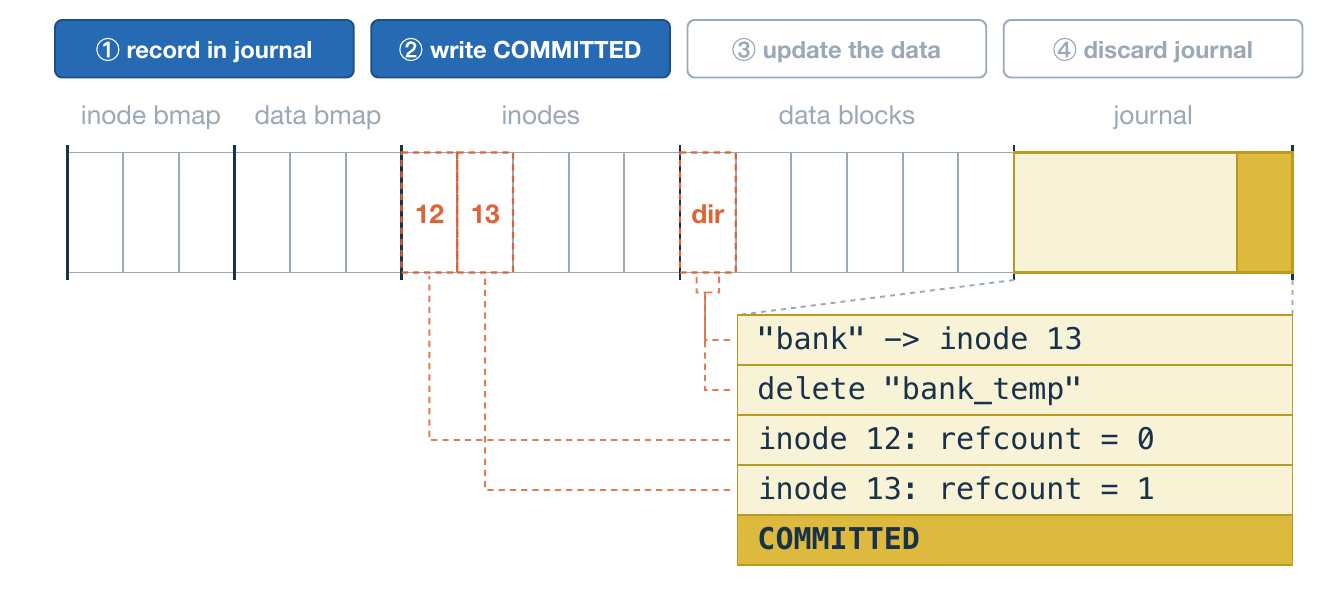Screen dimensions: 1330x590
Task: Click the light-yellow journal region
Action: coord(1125,213)
